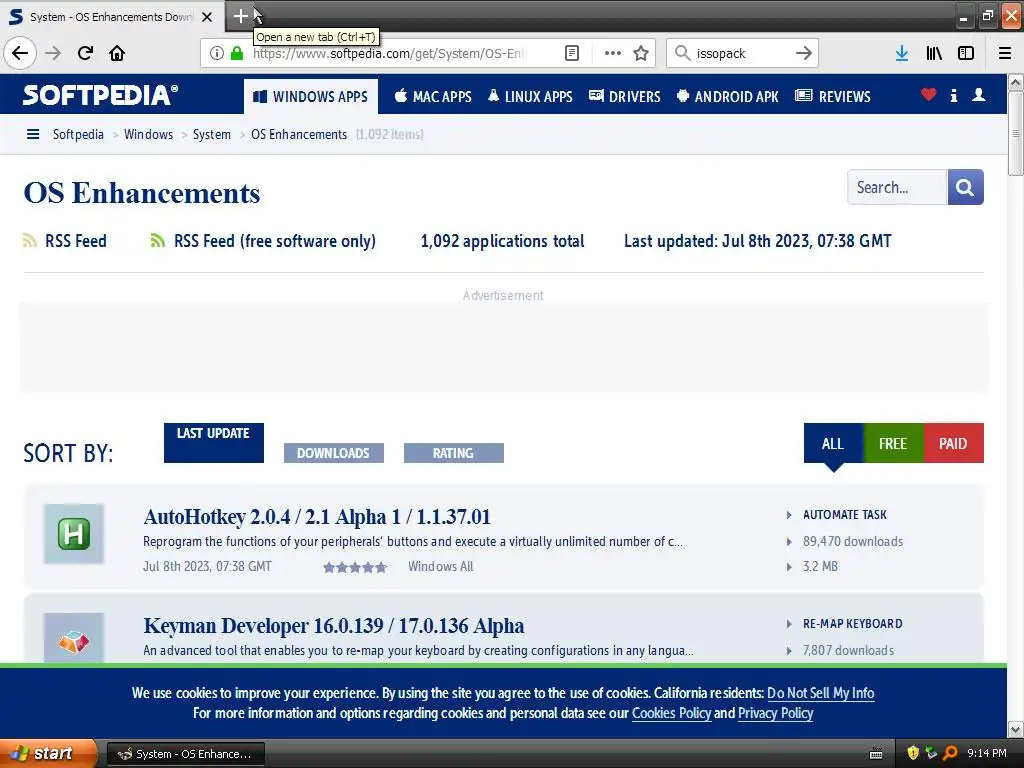Open the Firefox hamburger menu

click(1005, 53)
